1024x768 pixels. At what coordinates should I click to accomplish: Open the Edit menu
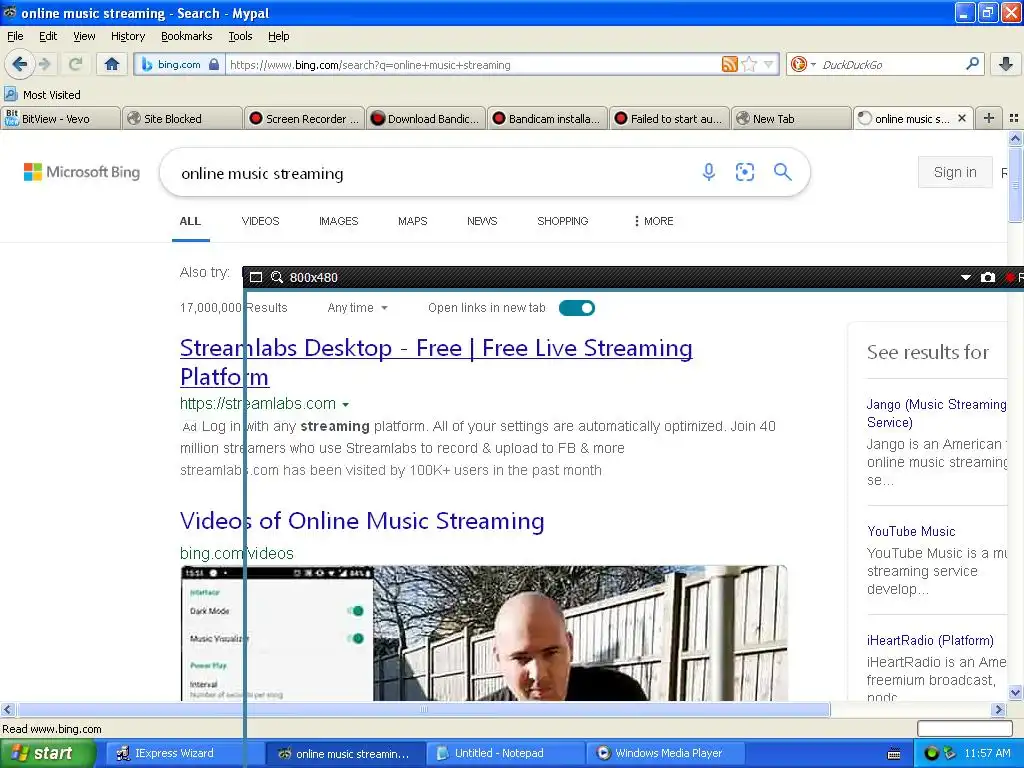click(x=48, y=36)
